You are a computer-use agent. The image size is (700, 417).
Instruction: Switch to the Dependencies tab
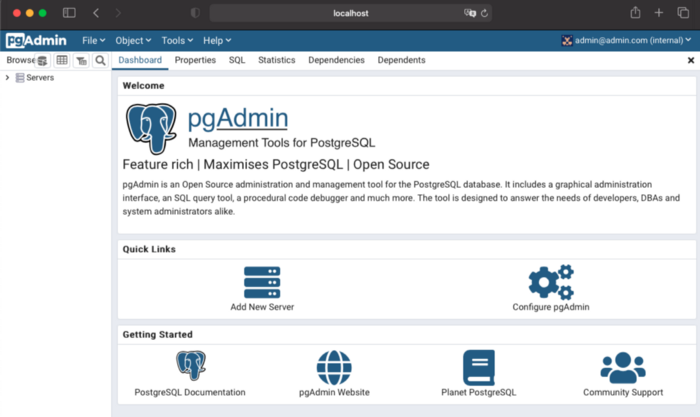click(337, 60)
